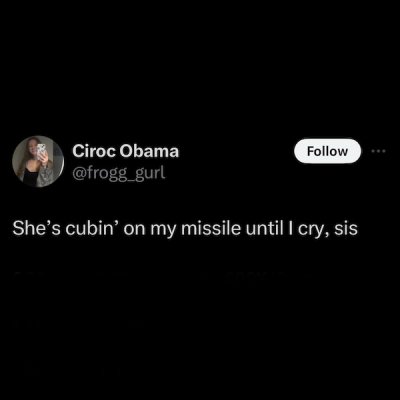Viewport: 400px width, 400px height.
Task: Expand post options via the ellipsis icon
Action: point(378,151)
